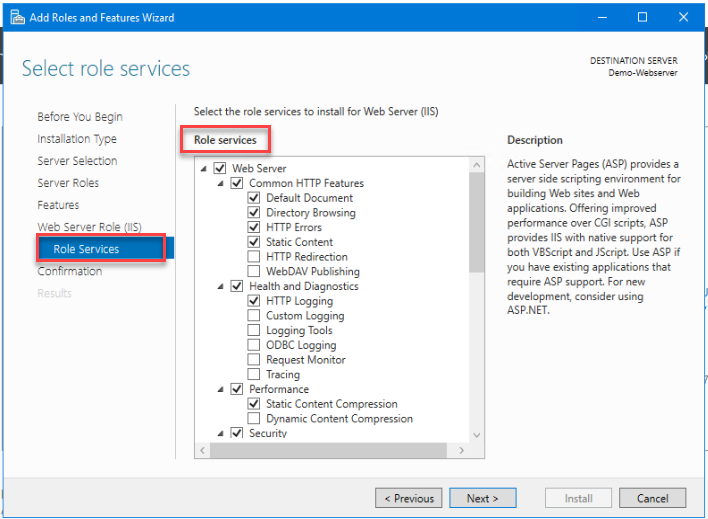This screenshot has height=519, width=708.
Task: Click the horizontal scroll left arrow
Action: [202, 450]
